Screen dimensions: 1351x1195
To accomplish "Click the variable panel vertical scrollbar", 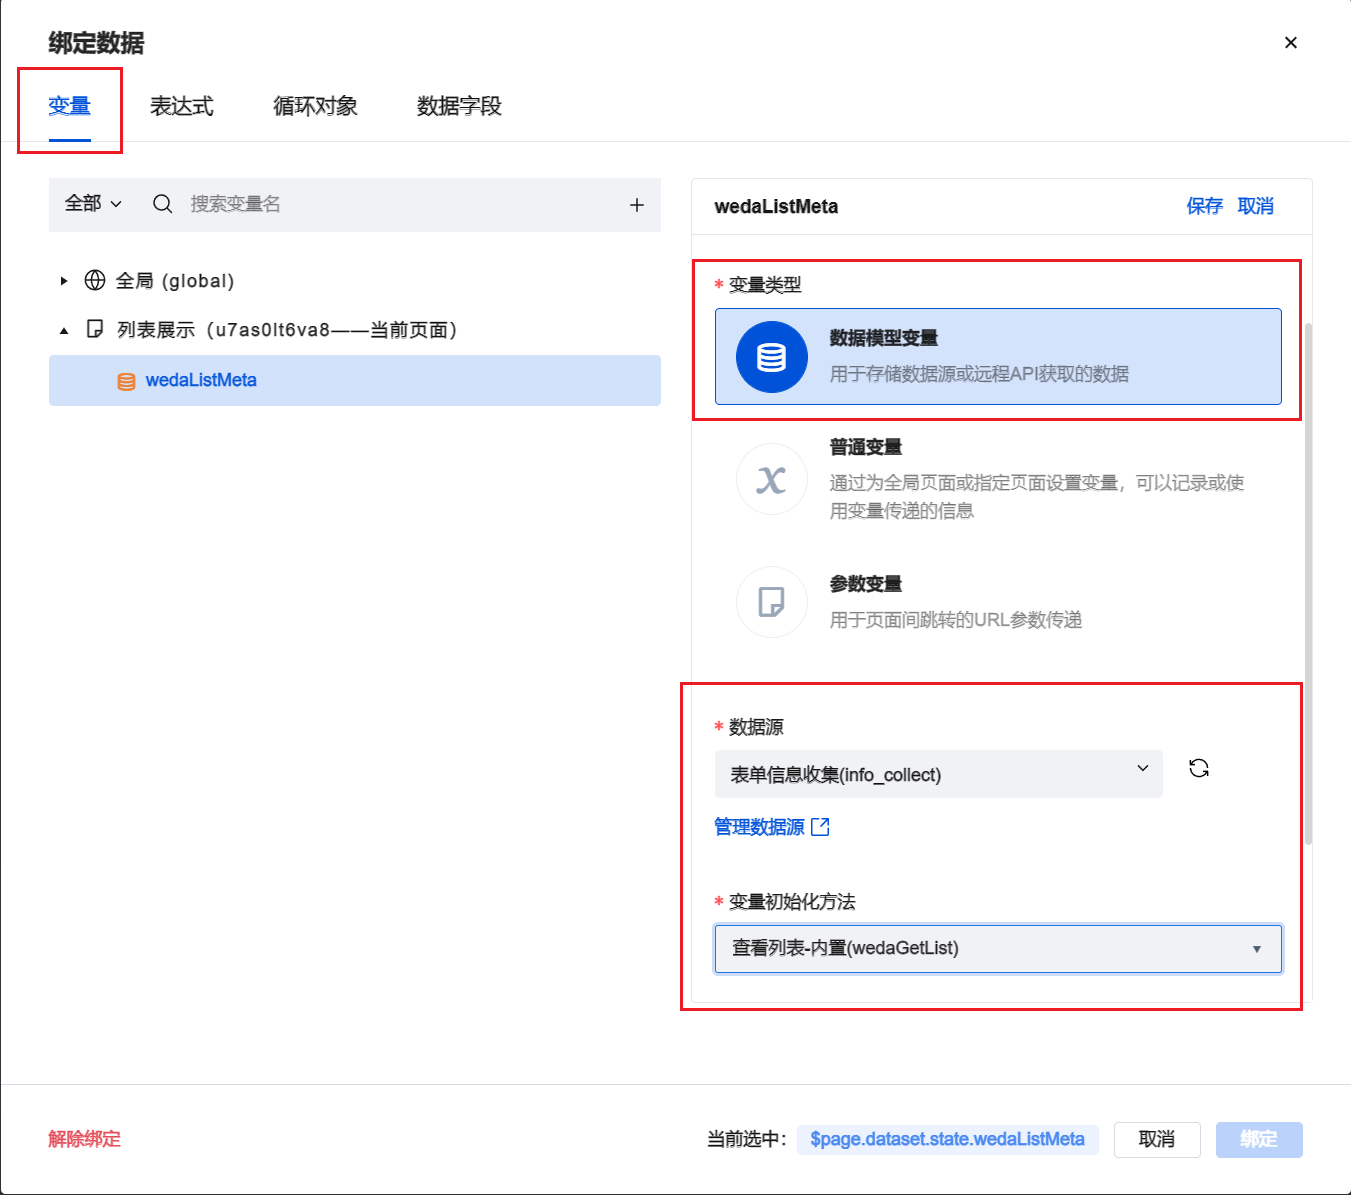I will (1308, 583).
